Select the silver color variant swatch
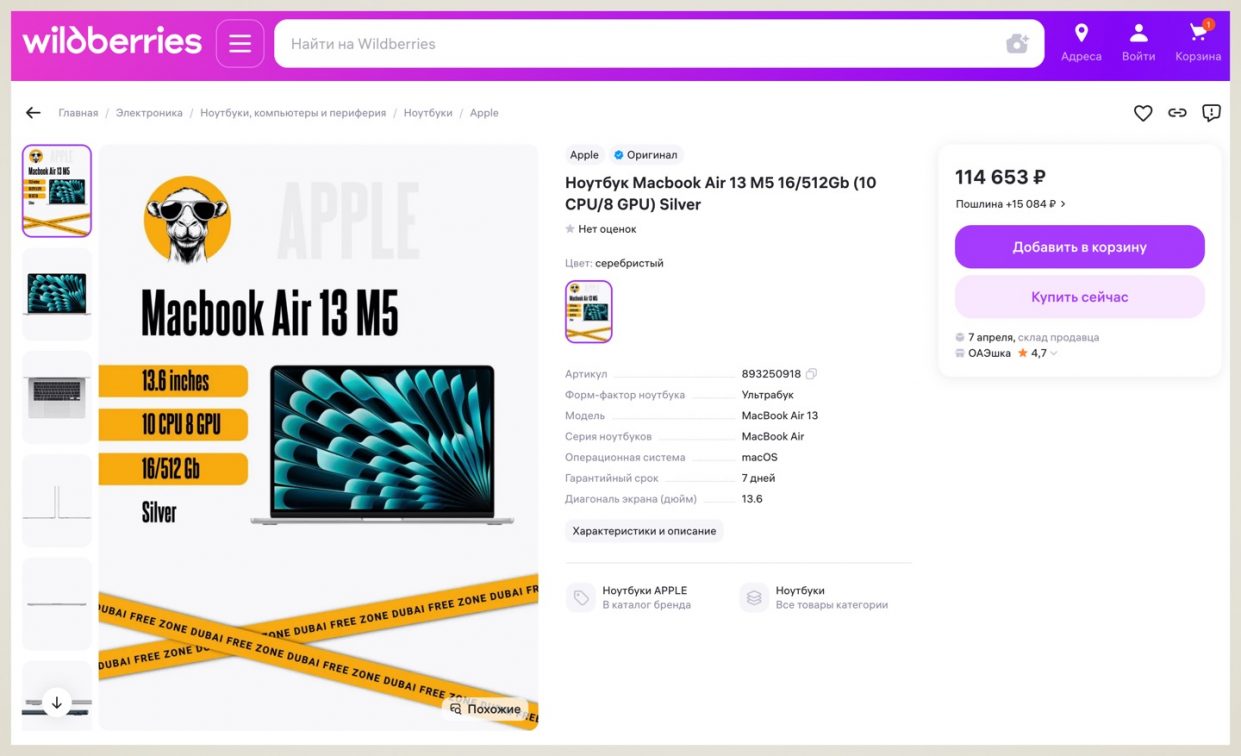This screenshot has width=1241, height=756. tap(589, 312)
